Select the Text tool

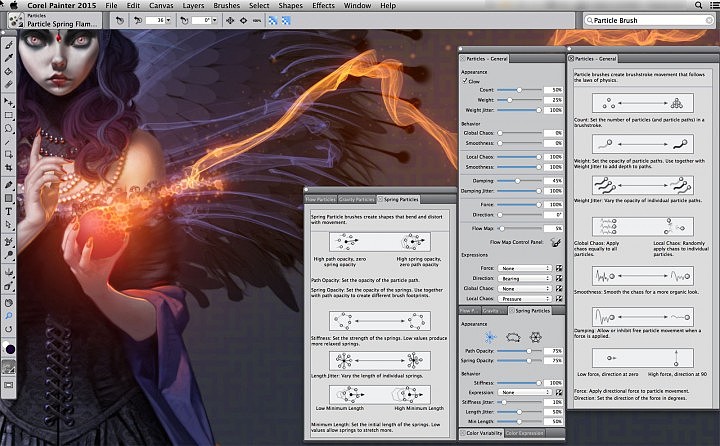tap(9, 212)
